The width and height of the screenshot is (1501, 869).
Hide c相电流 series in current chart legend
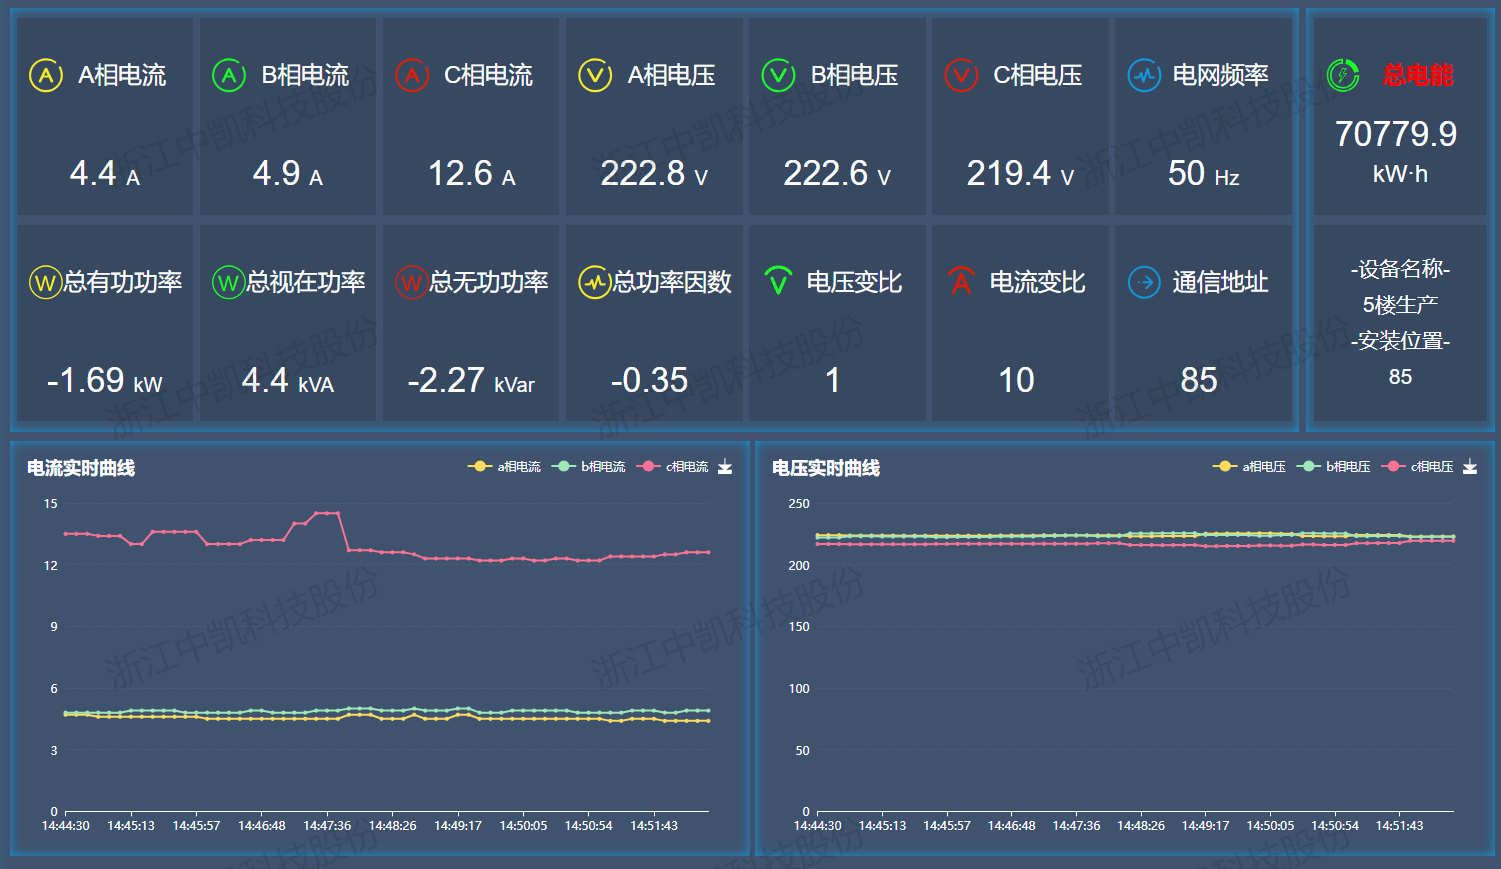click(673, 467)
